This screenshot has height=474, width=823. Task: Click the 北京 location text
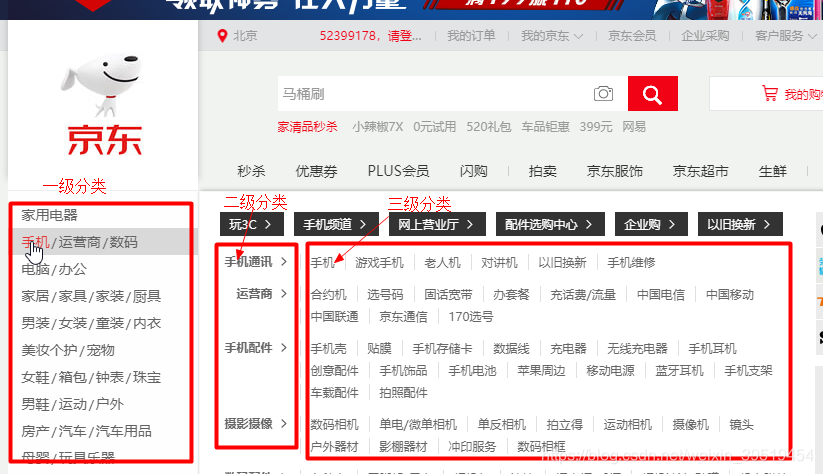[245, 36]
